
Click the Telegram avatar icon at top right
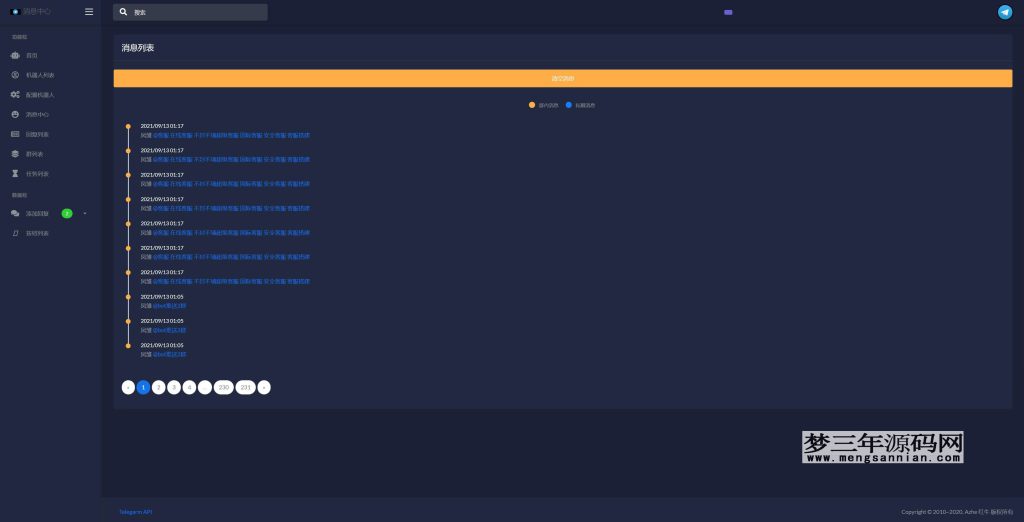1004,12
